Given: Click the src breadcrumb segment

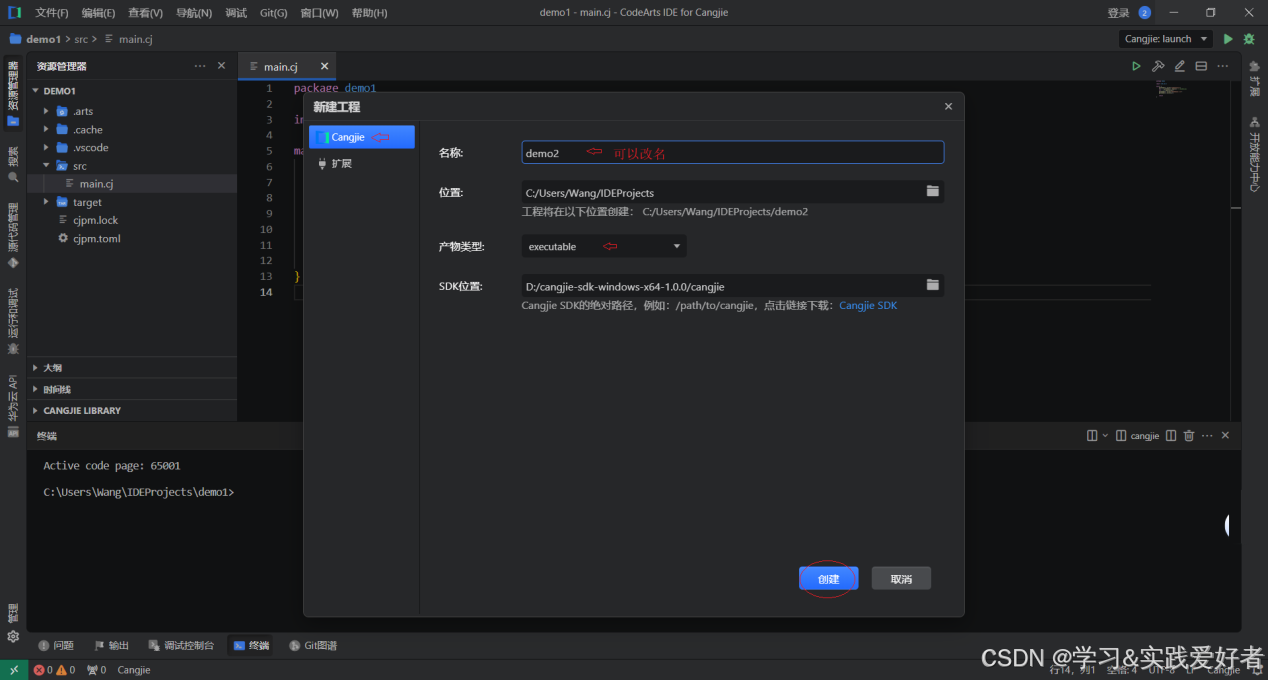Looking at the screenshot, I should [81, 39].
